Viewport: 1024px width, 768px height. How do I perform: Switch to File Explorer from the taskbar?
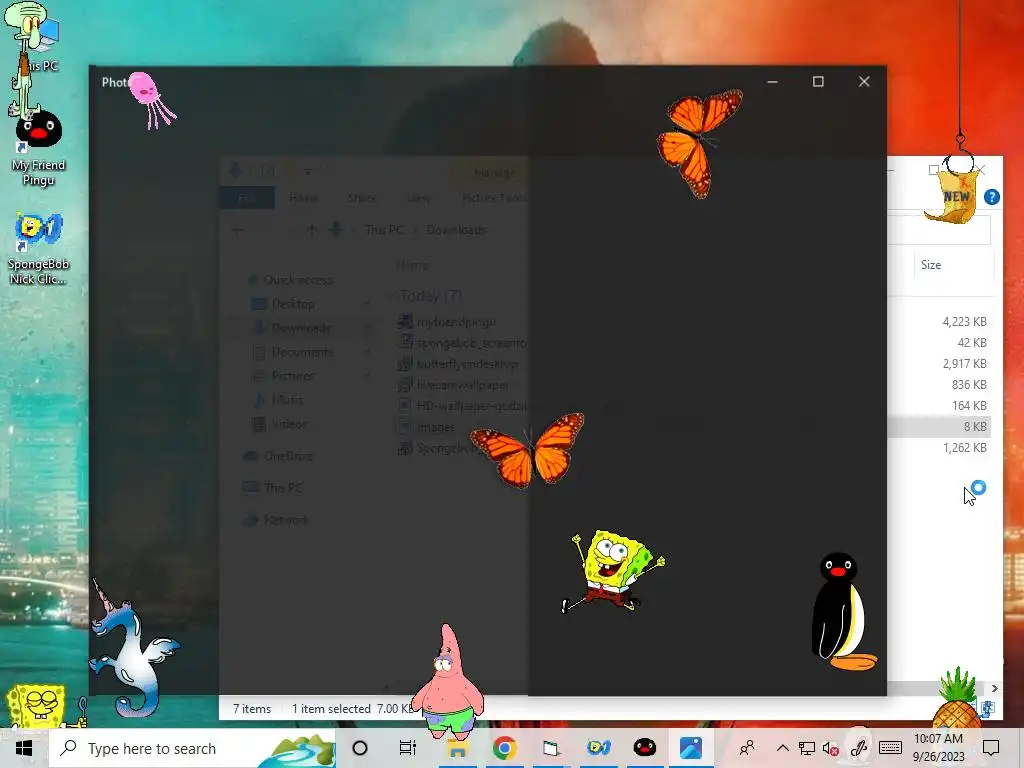[456, 748]
